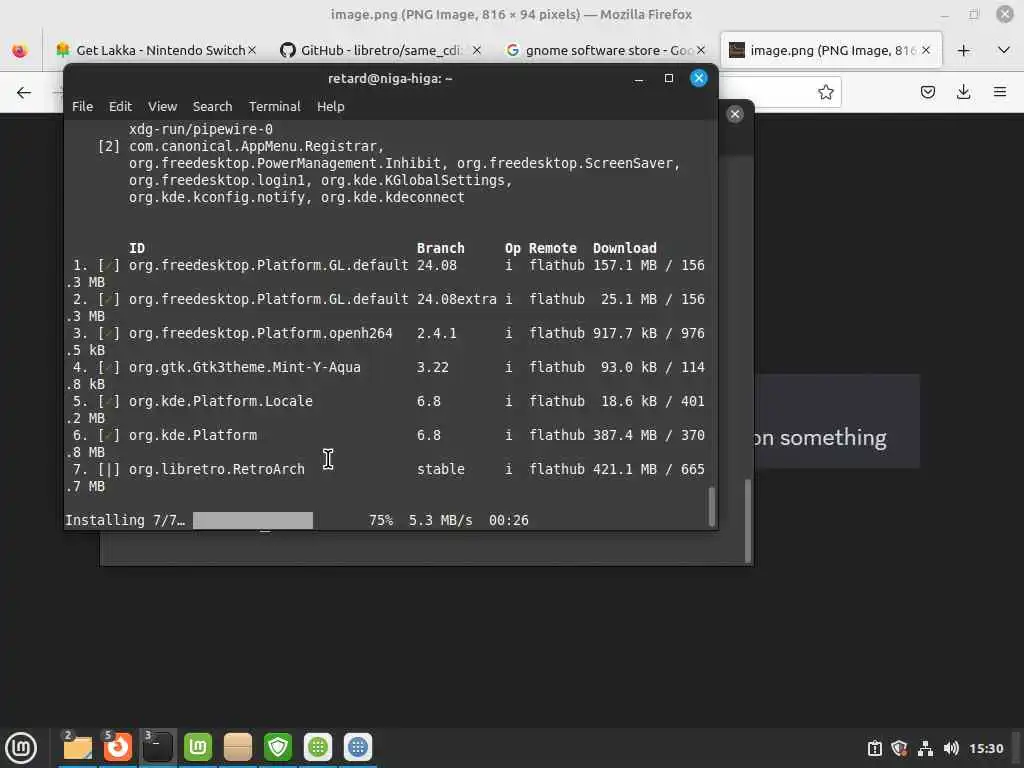Close the GitHub libretro tab
Screen dimensions: 1024x768
pyautogui.click(x=477, y=50)
